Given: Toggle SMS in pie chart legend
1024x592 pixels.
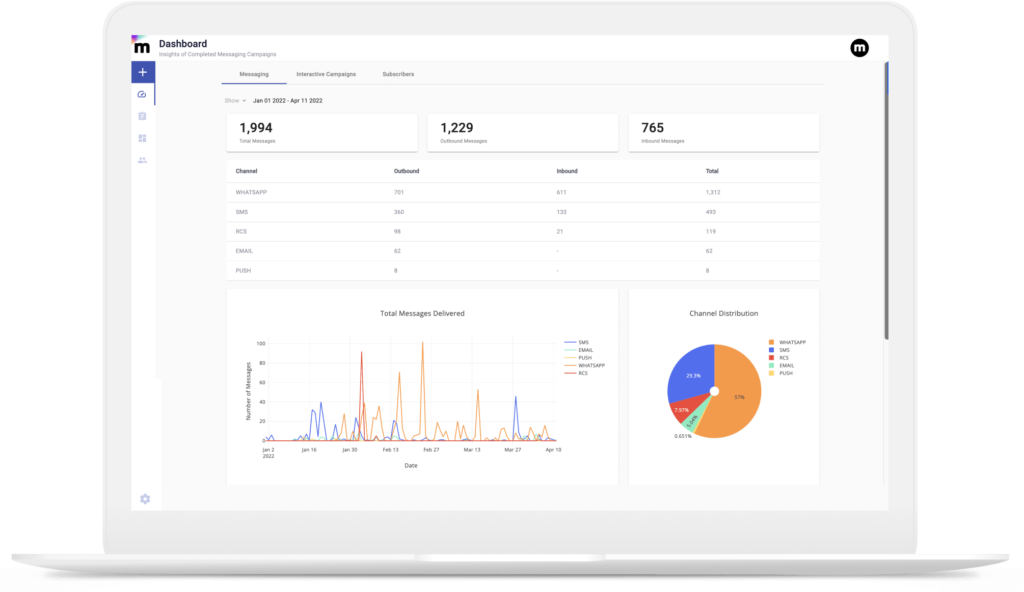Looking at the screenshot, I should 779,350.
